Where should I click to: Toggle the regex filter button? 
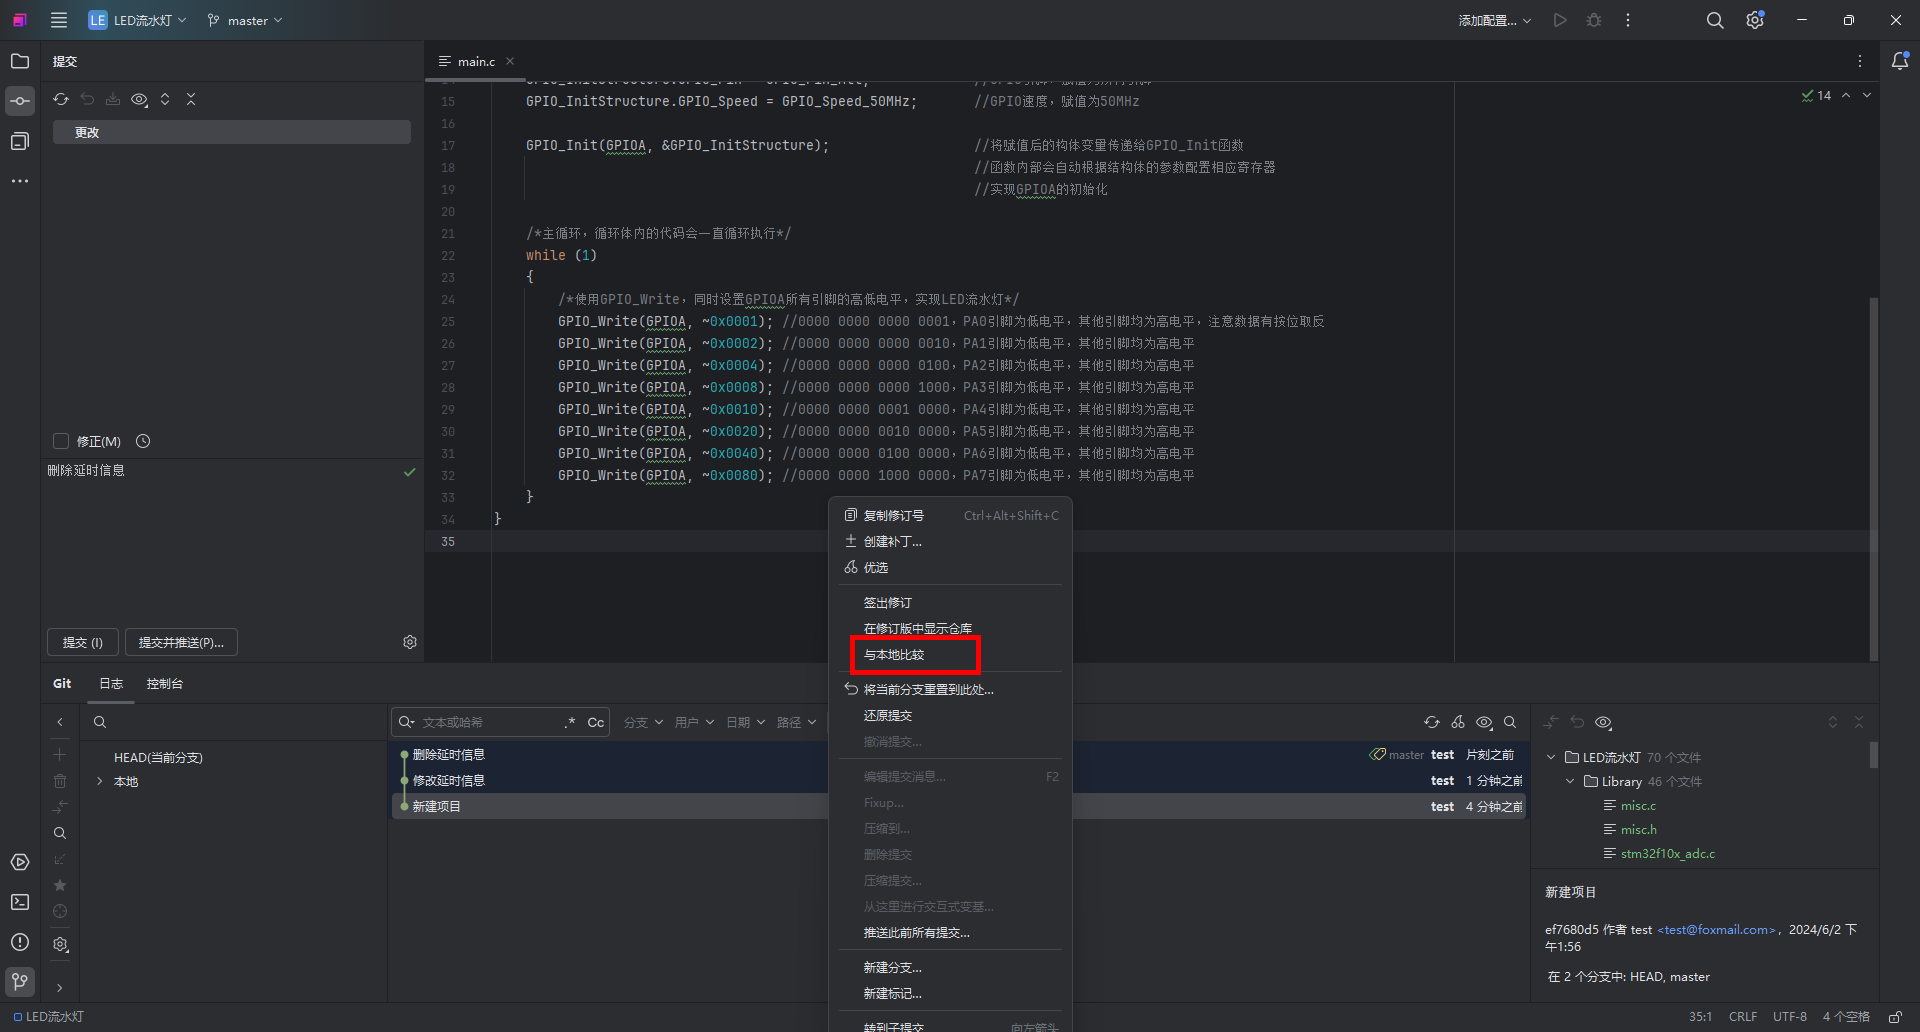(x=570, y=722)
